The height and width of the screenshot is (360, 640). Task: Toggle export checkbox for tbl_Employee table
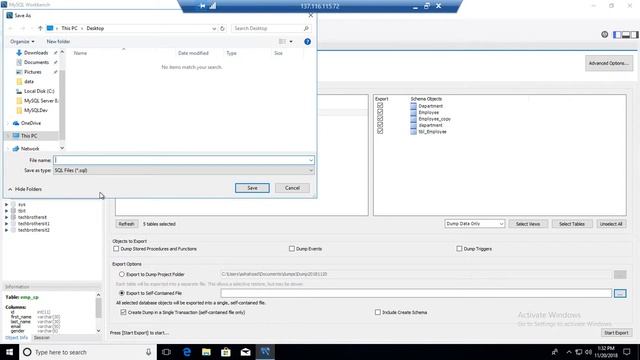point(380,131)
